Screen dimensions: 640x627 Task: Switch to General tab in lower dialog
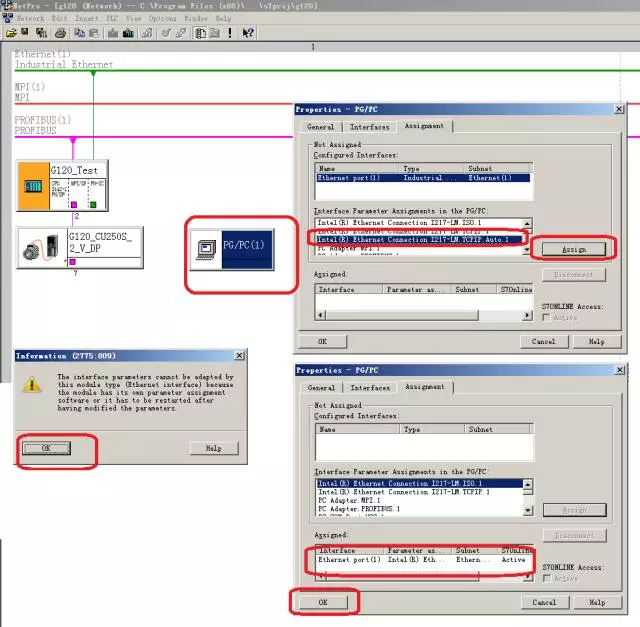pyautogui.click(x=320, y=387)
